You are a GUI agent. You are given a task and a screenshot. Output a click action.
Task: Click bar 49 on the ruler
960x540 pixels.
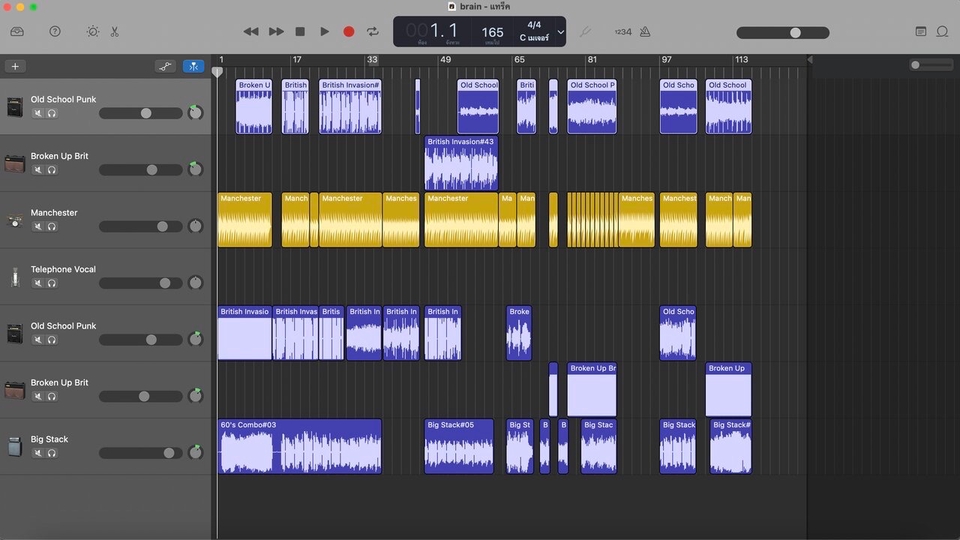[x=446, y=59]
